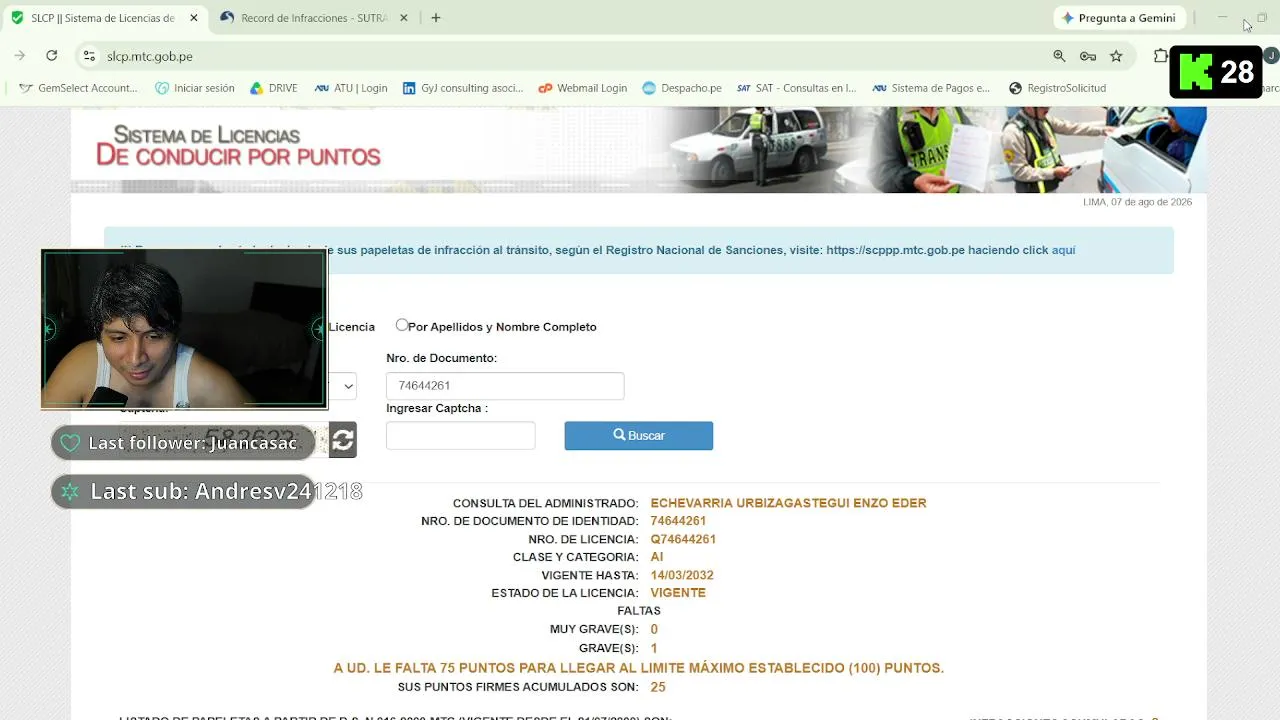Image resolution: width=1280 pixels, height=720 pixels.
Task: Click the Sistema de Licencias header logo
Action: (238, 146)
